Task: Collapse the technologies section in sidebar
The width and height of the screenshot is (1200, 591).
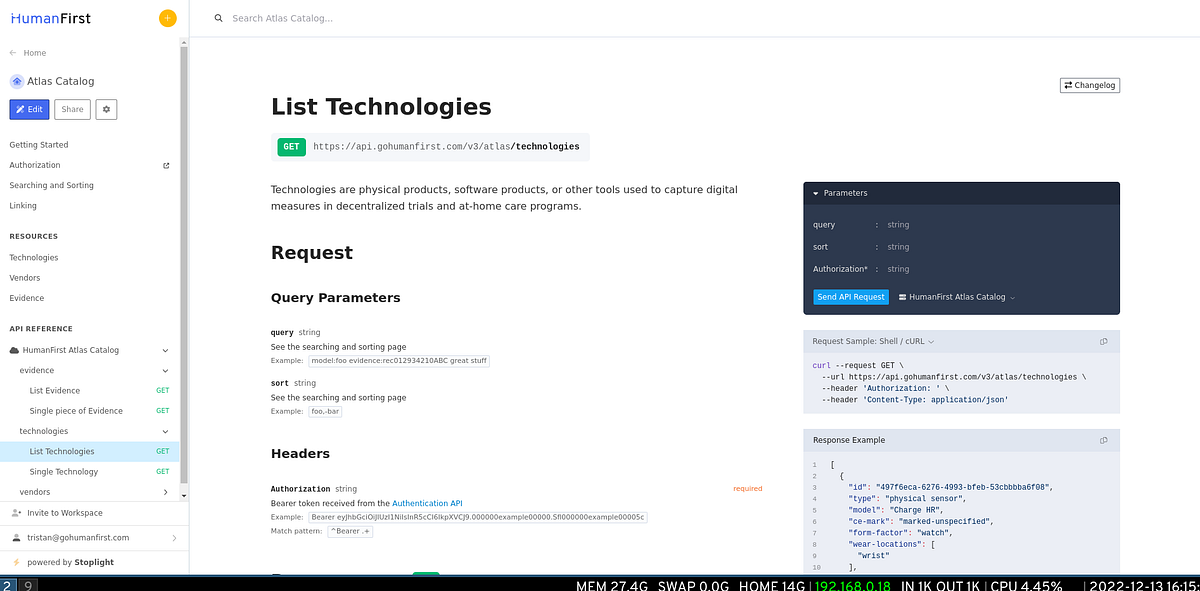Action: [166, 431]
